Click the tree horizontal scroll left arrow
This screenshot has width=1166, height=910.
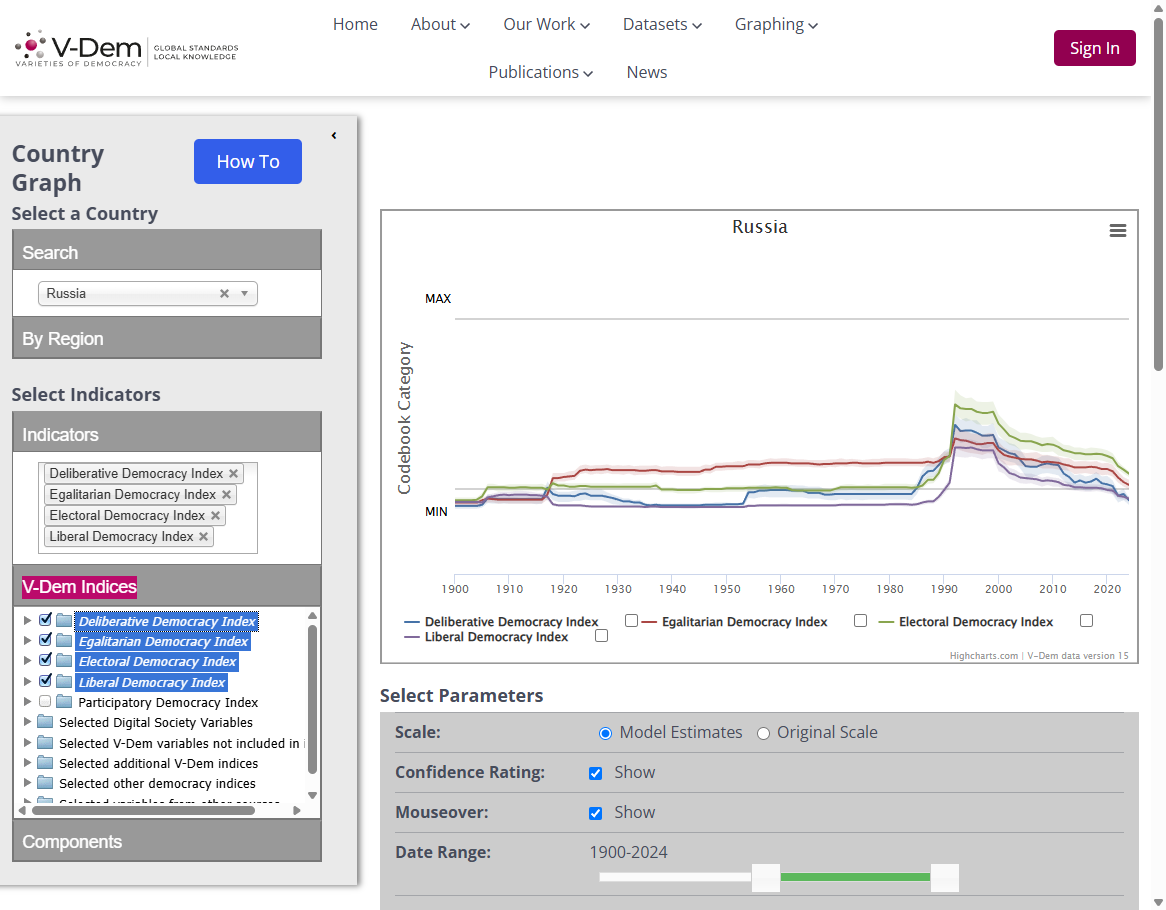pyautogui.click(x=22, y=810)
